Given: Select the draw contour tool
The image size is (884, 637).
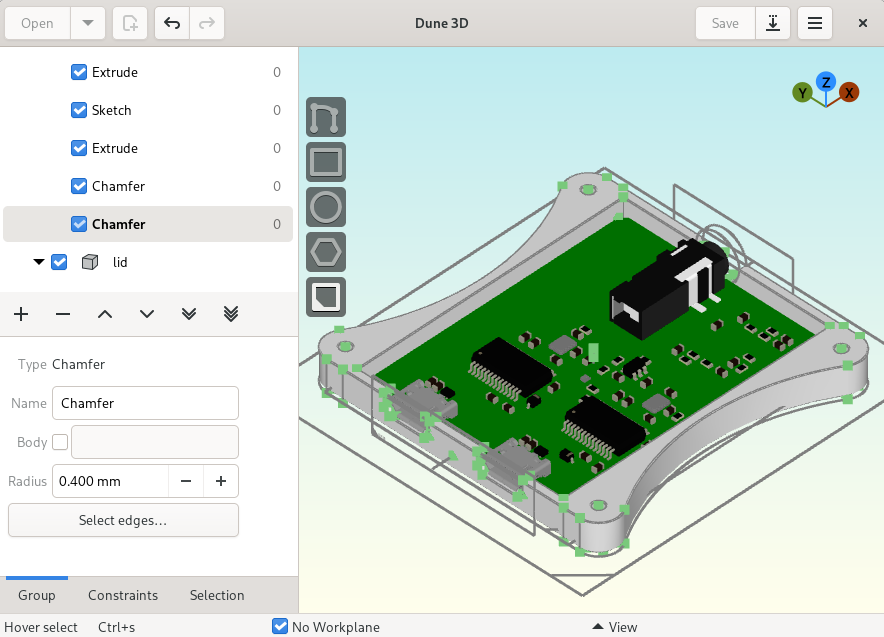Looking at the screenshot, I should (x=326, y=117).
